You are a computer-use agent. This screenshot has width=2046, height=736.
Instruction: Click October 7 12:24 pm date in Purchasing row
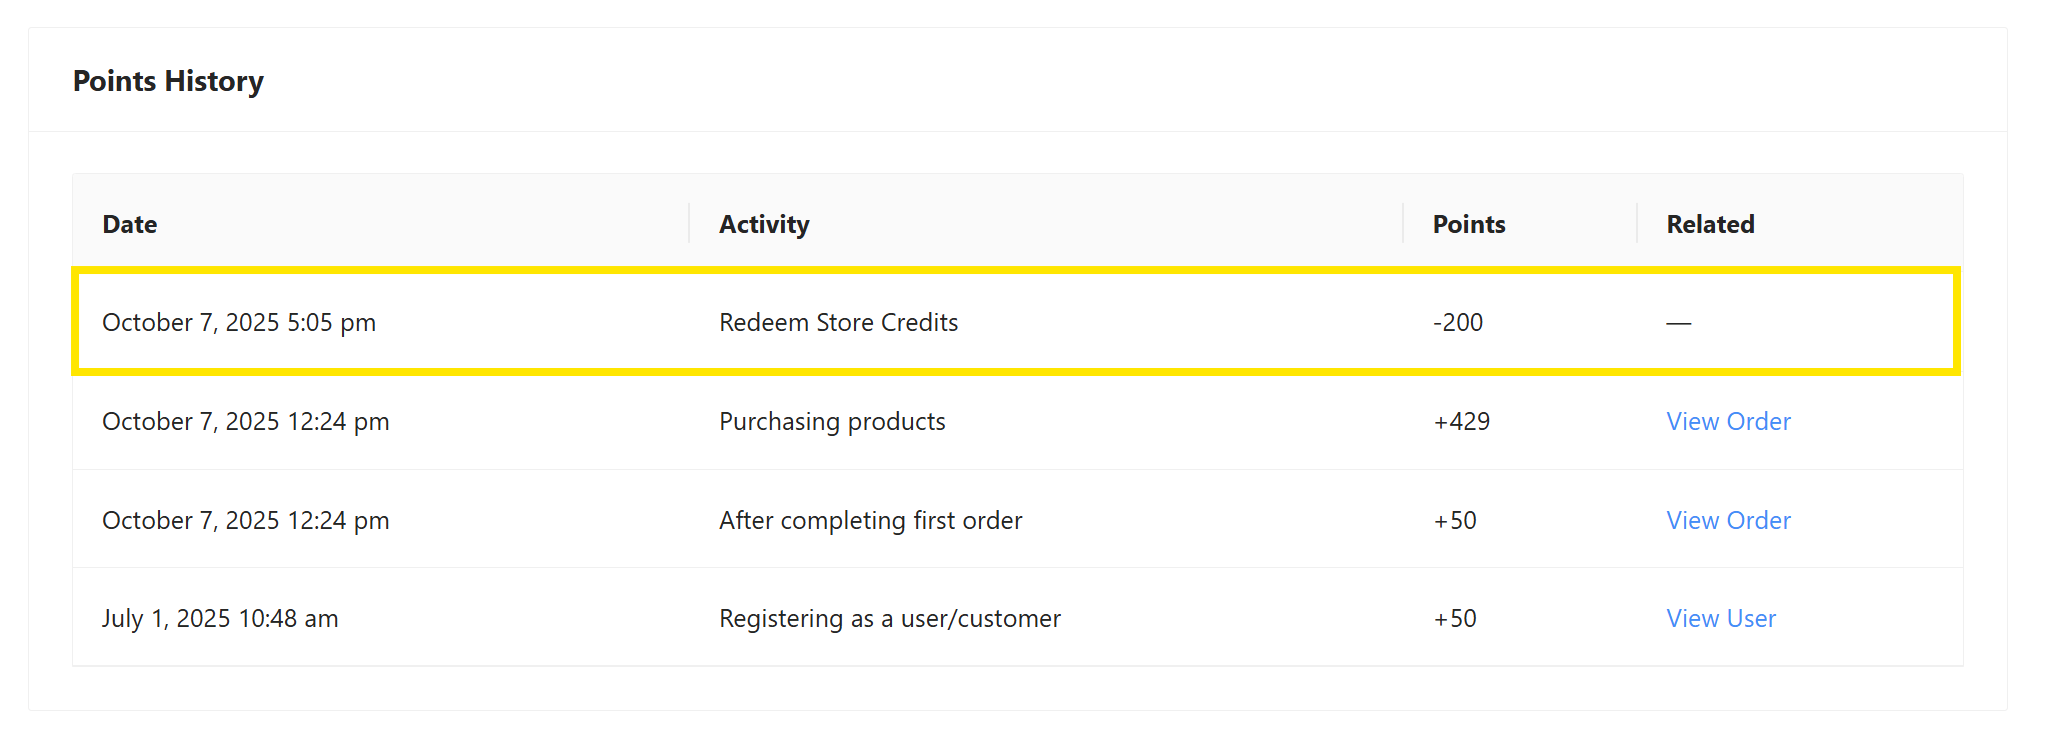[x=245, y=421]
